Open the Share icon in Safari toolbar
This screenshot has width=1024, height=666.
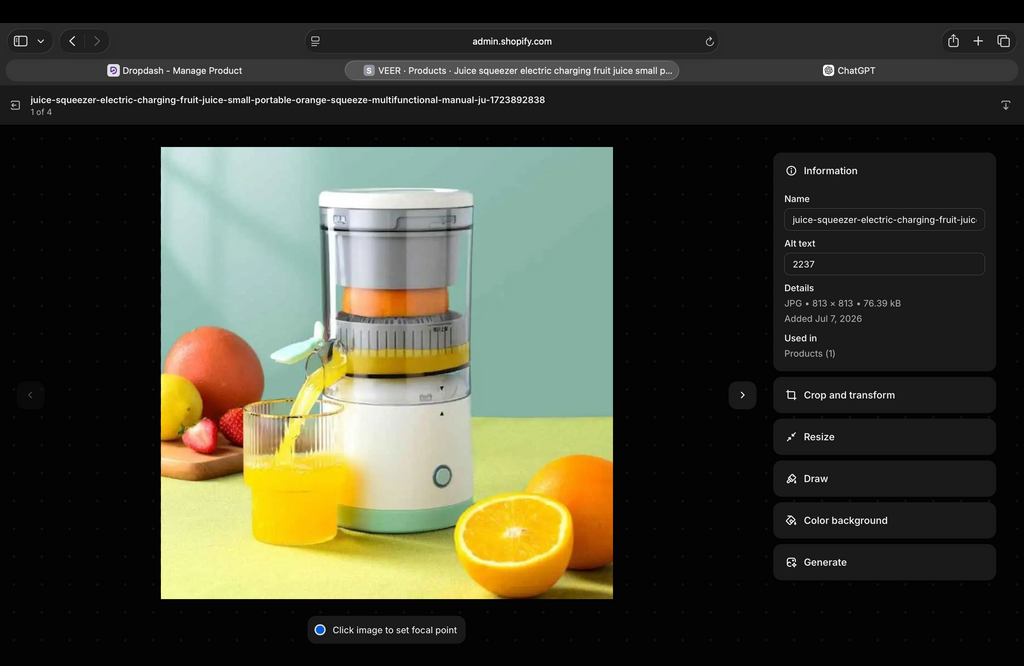click(x=953, y=41)
